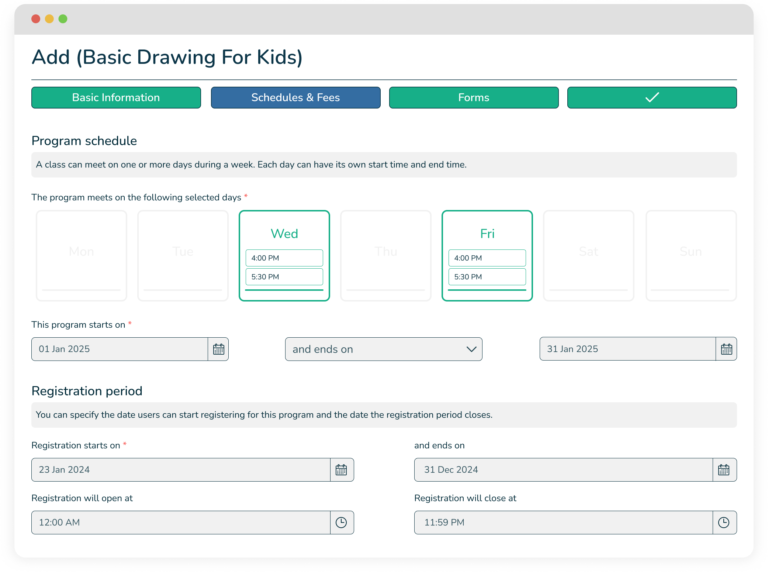Select the Schedules & Fees tab
The width and height of the screenshot is (768, 572).
[295, 98]
